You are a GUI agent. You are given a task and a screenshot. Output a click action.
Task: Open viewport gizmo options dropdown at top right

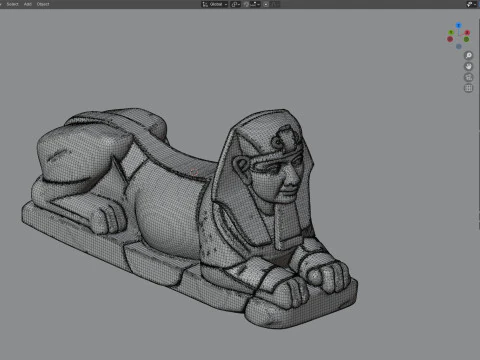[472, 4]
